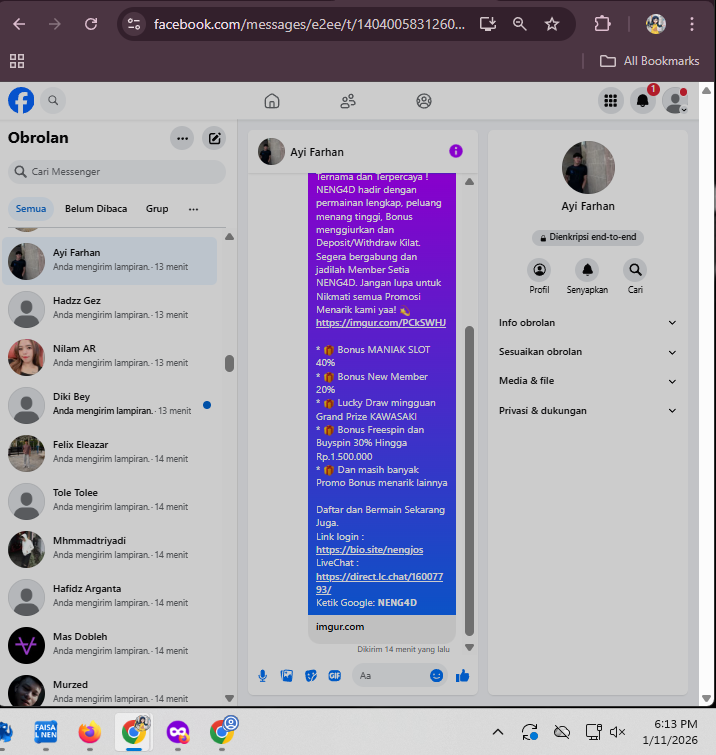
Task: Click the muted volume tray icon
Action: tap(617, 732)
